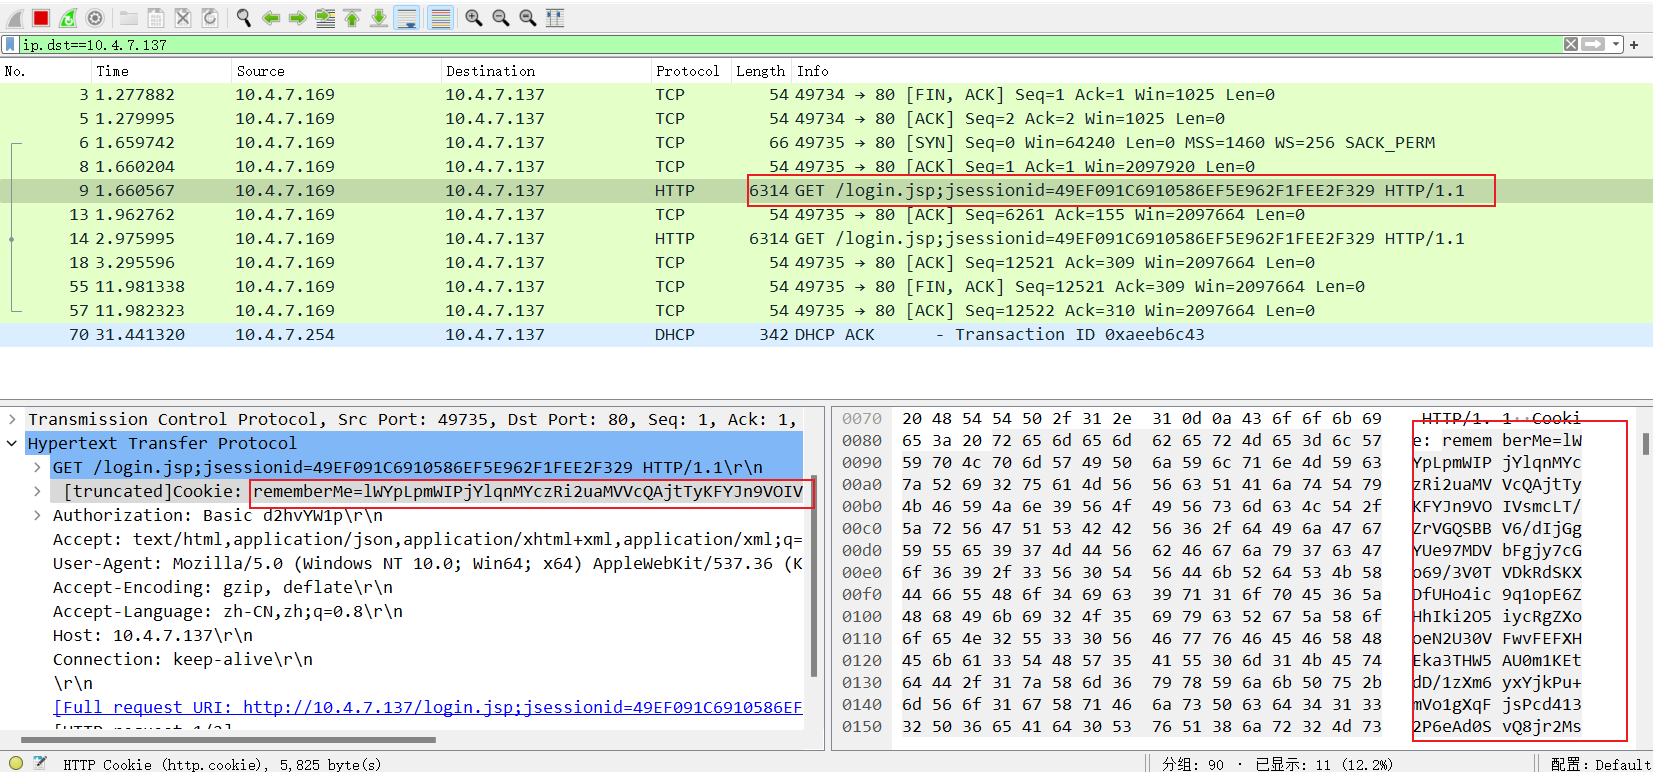Toggle auto scroll during live capture
Image resolution: width=1653 pixels, height=772 pixels.
(406, 18)
